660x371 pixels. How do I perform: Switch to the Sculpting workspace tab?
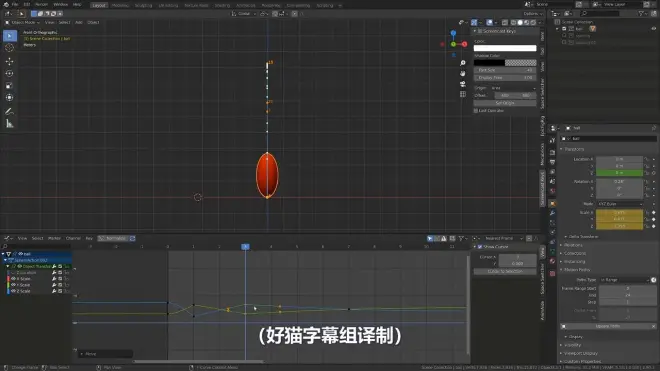tap(143, 5)
